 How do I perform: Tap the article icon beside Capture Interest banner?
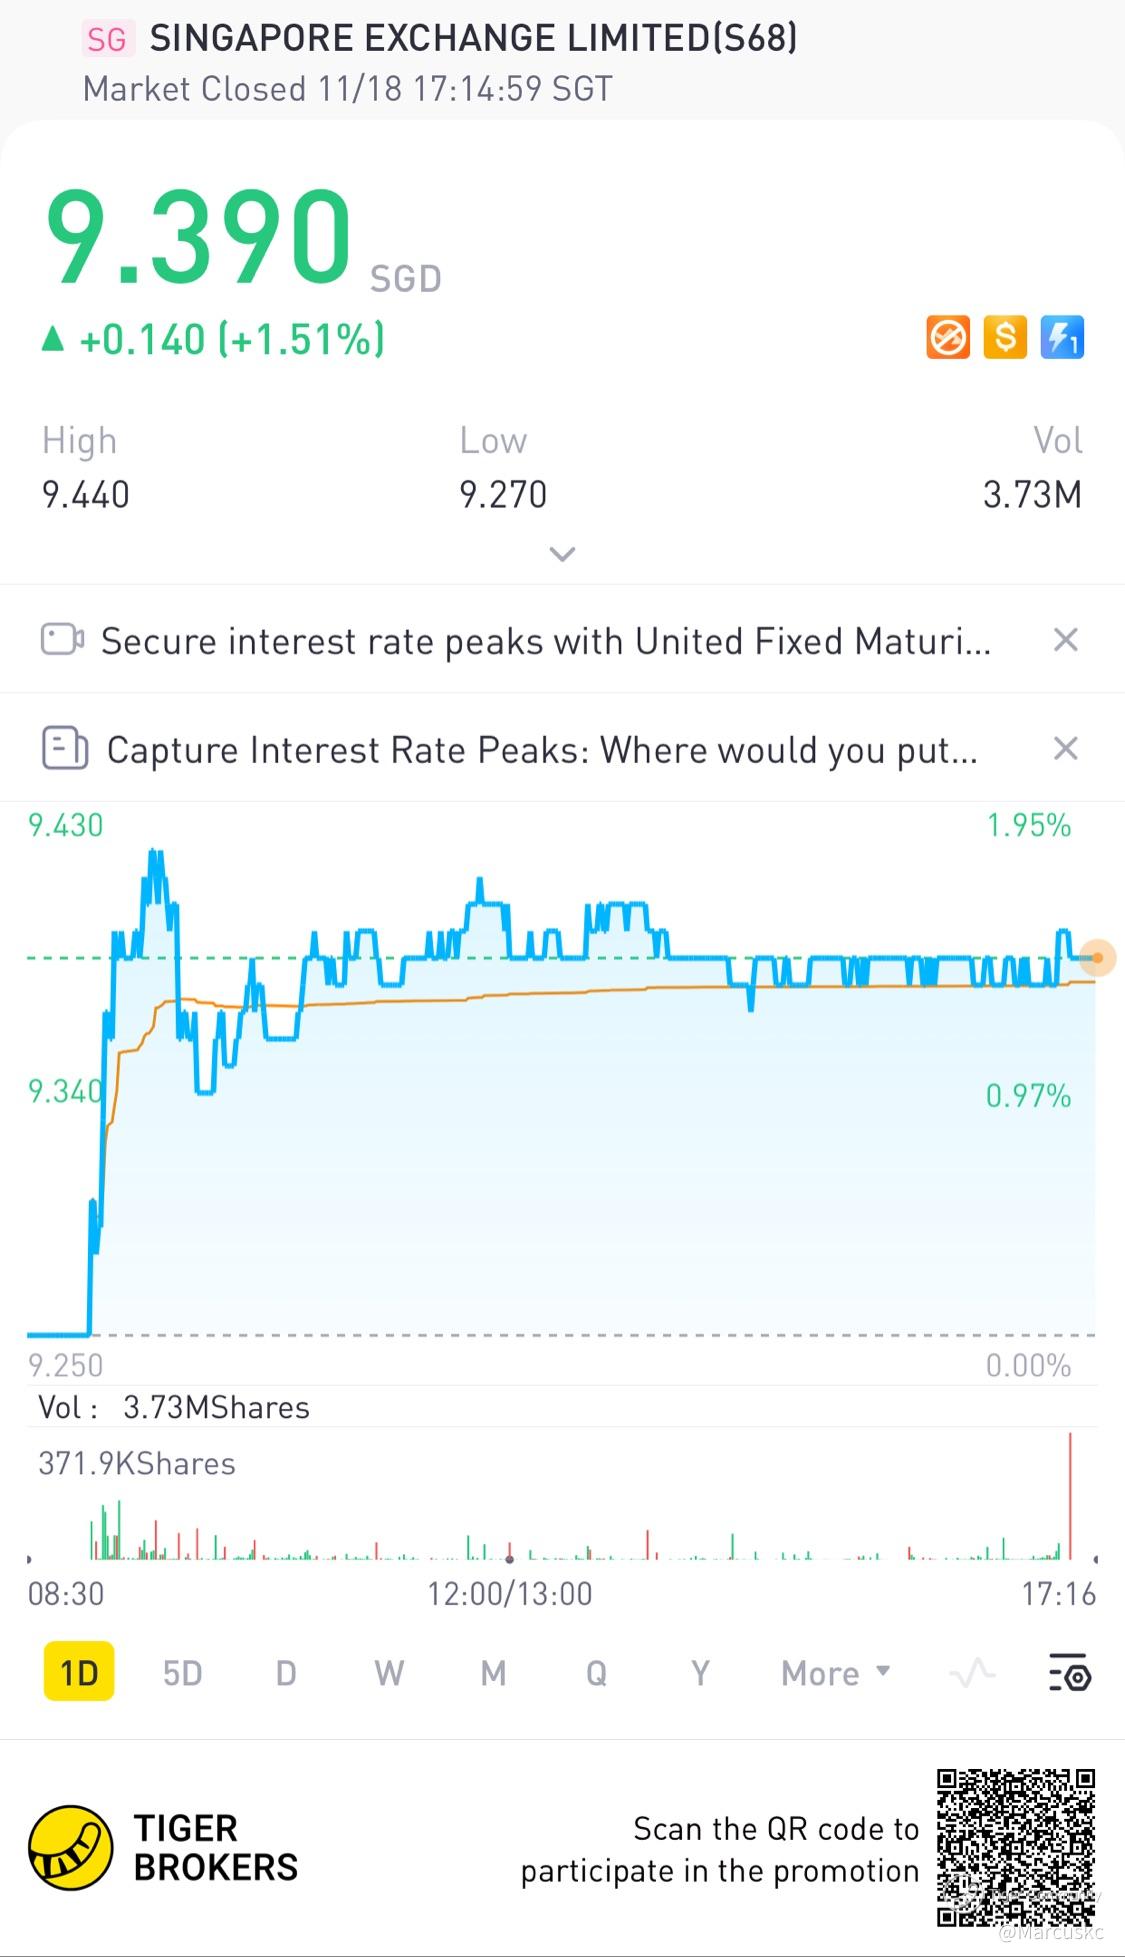point(65,748)
